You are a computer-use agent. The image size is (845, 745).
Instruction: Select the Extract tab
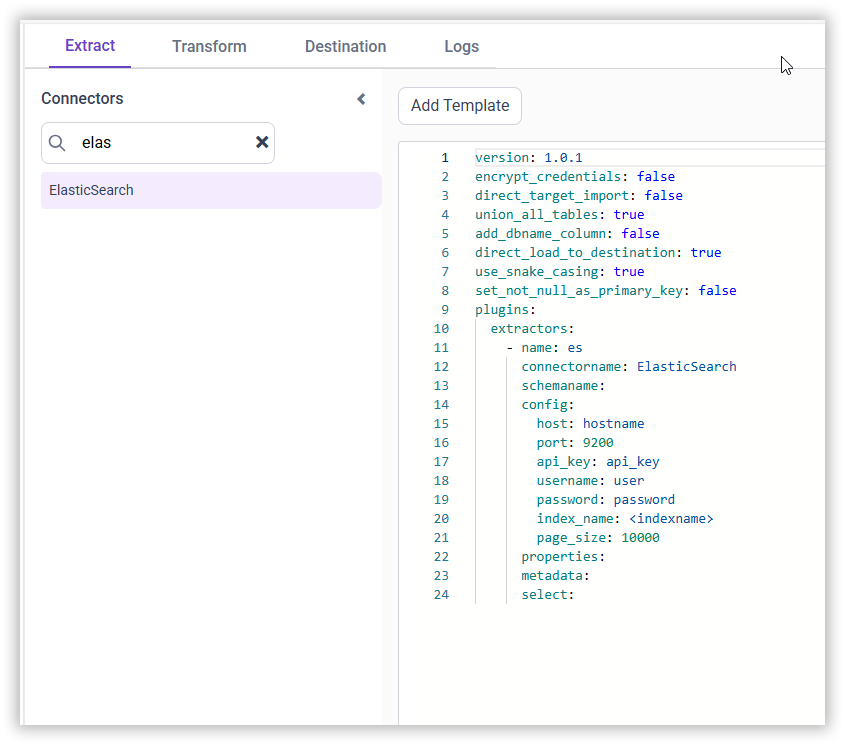pos(90,46)
